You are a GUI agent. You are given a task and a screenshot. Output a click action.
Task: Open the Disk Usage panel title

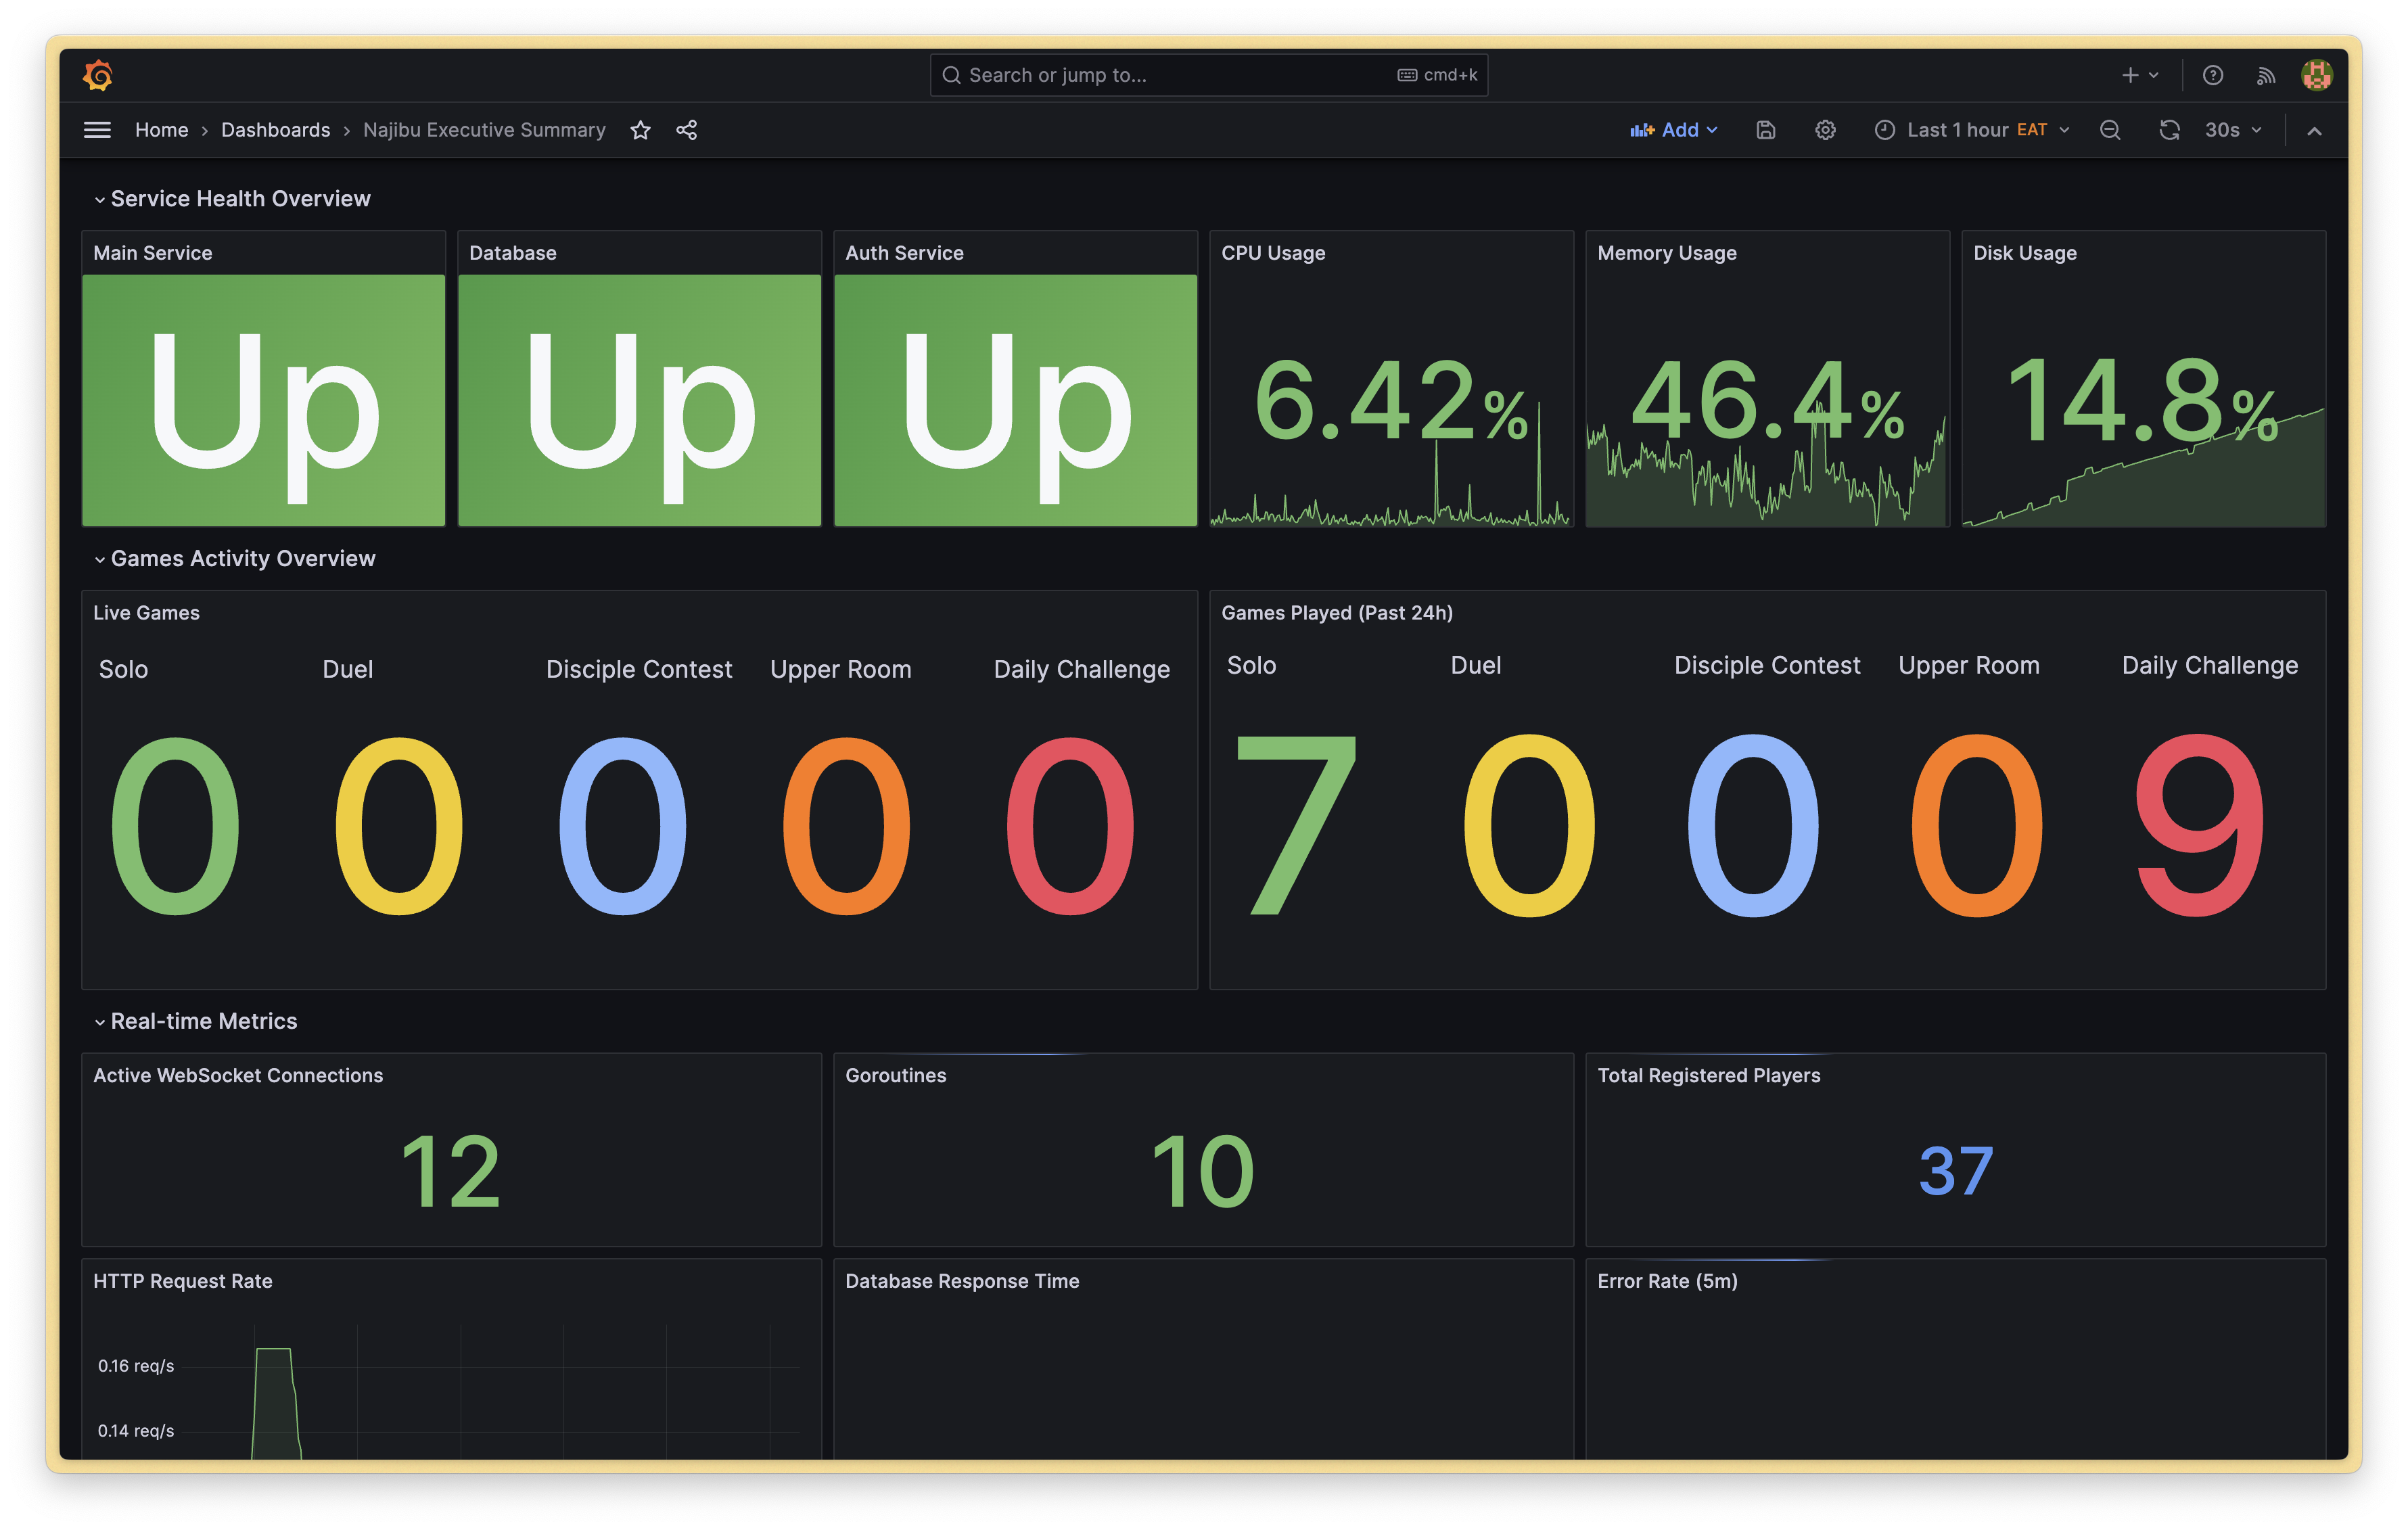(x=2025, y=253)
